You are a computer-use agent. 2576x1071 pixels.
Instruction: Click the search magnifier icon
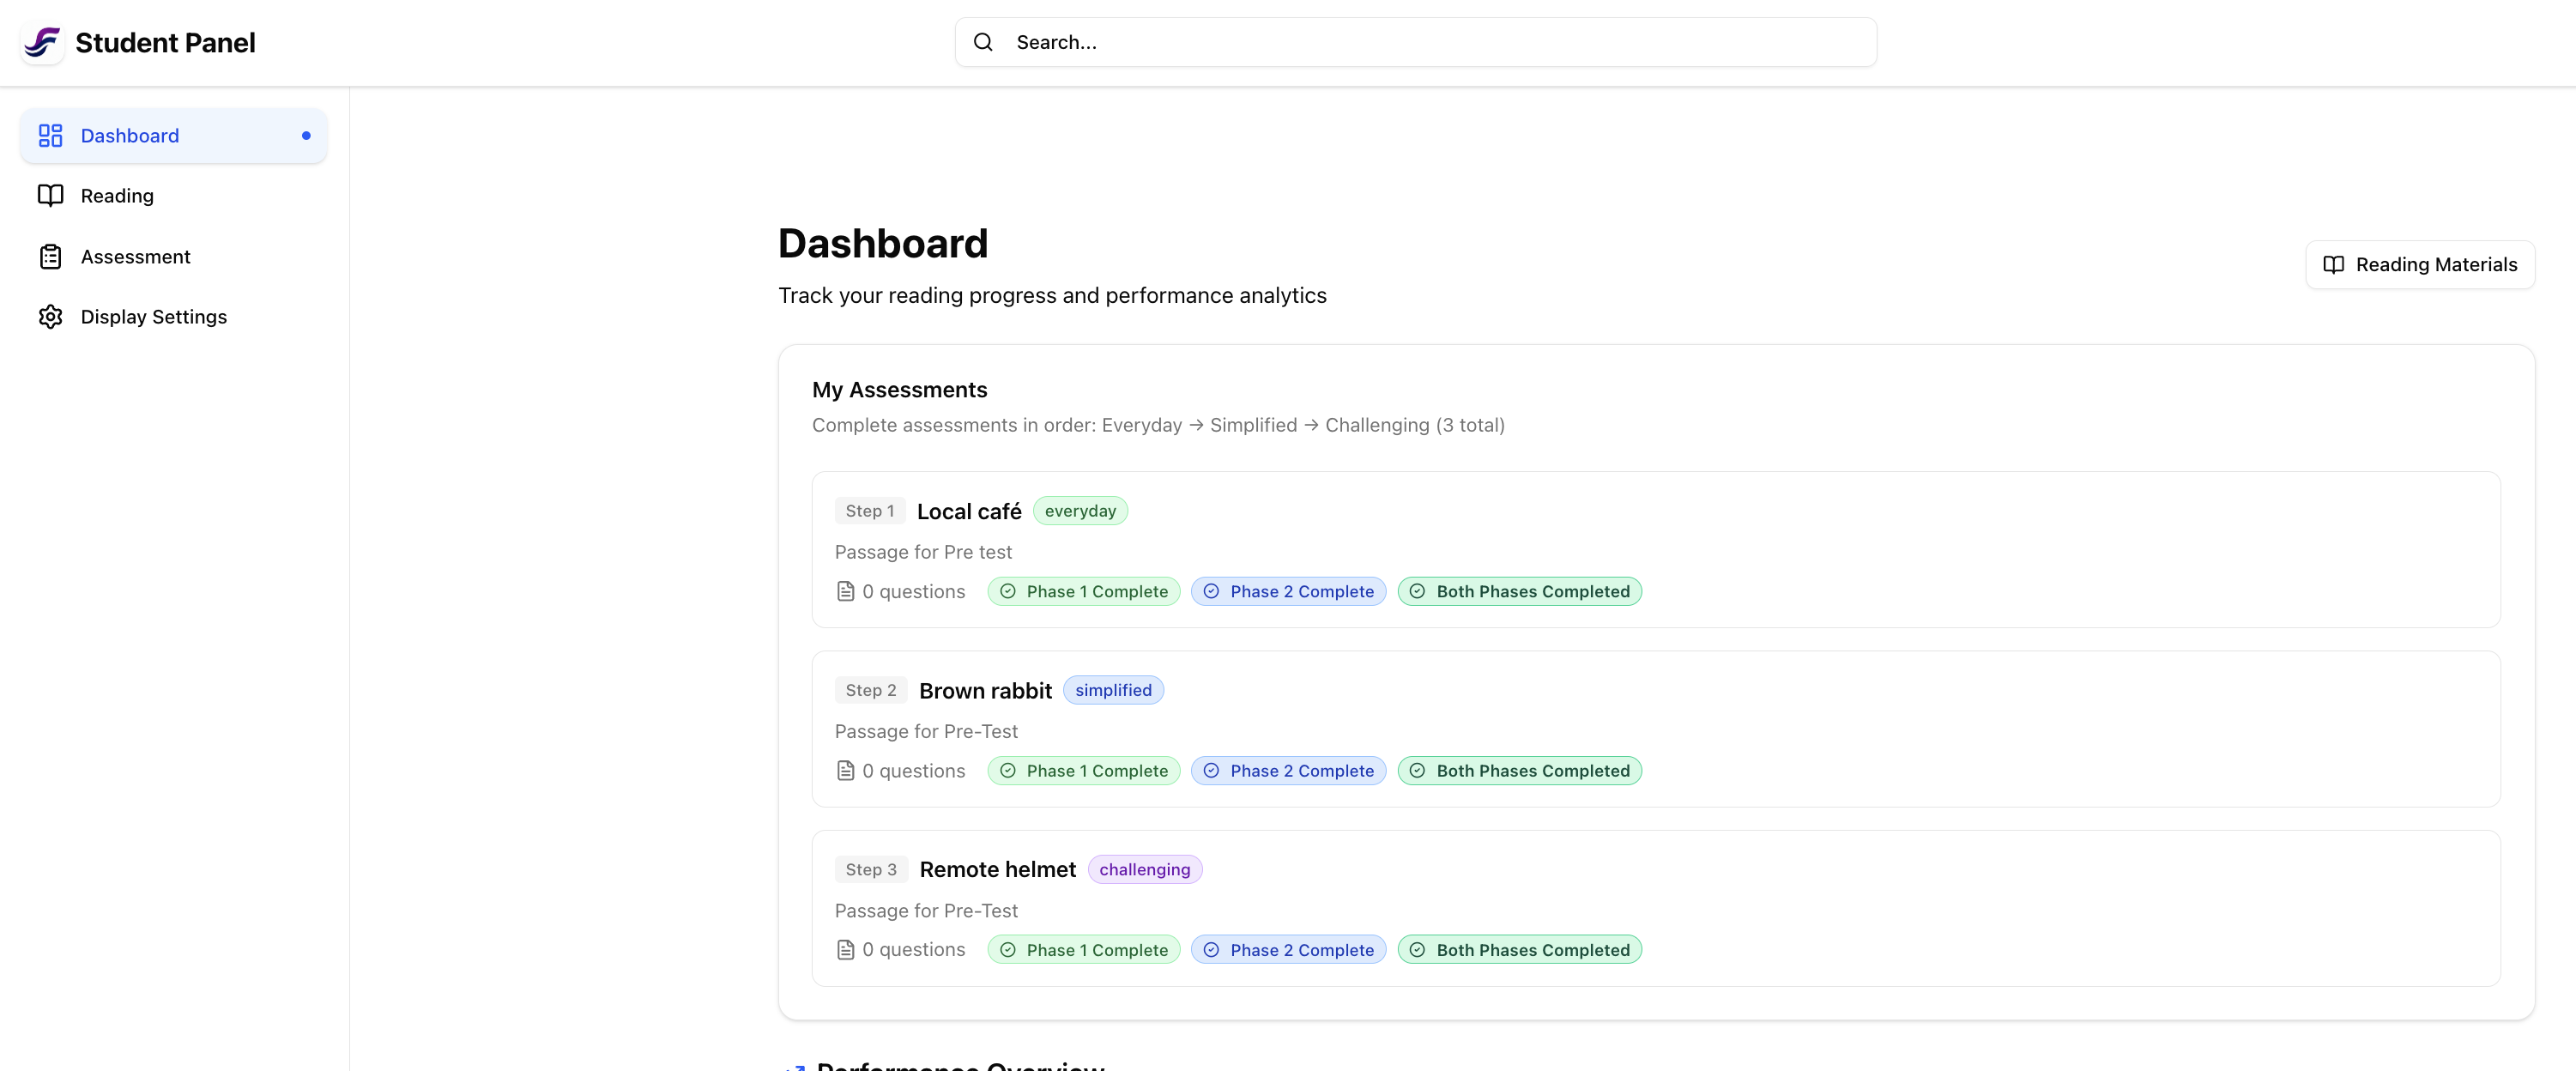(983, 42)
